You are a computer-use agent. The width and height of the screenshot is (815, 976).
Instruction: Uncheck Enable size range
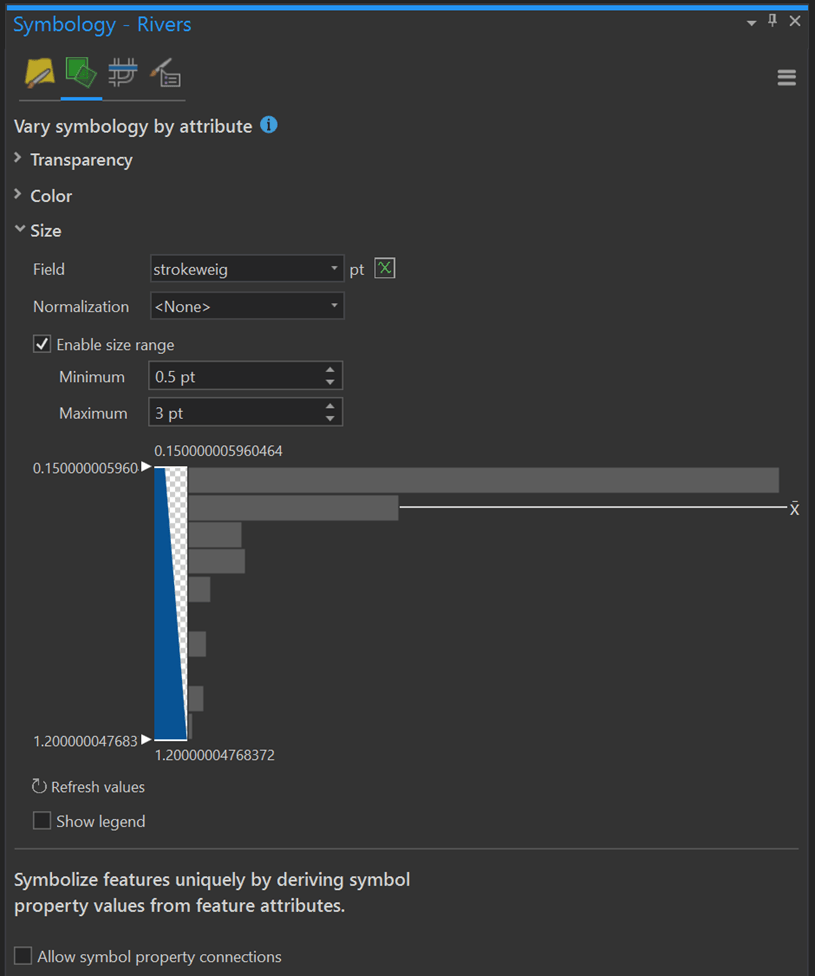click(x=42, y=344)
